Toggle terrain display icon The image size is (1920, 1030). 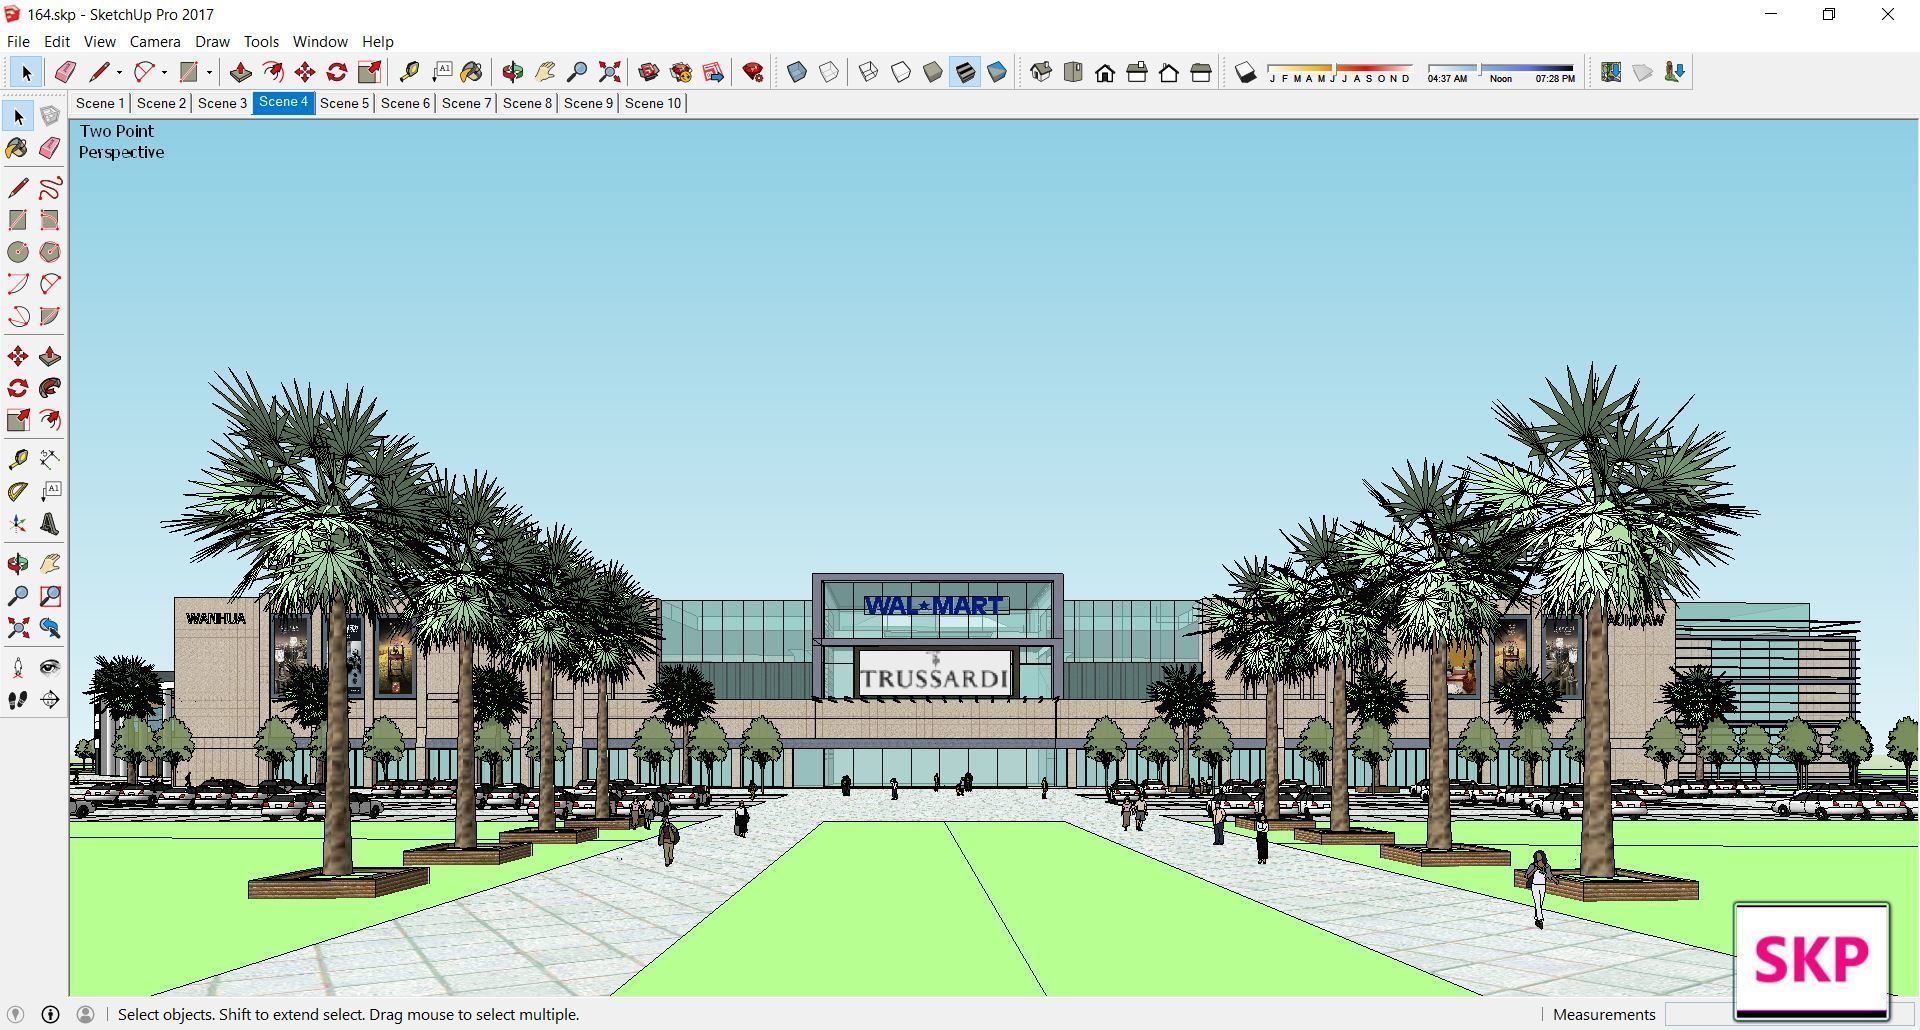click(1642, 72)
